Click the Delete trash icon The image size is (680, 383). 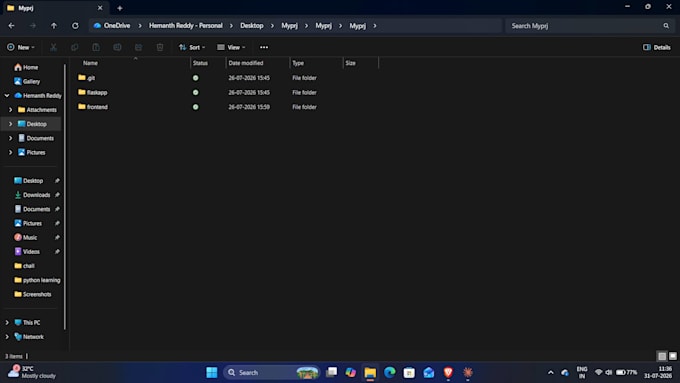[160, 47]
